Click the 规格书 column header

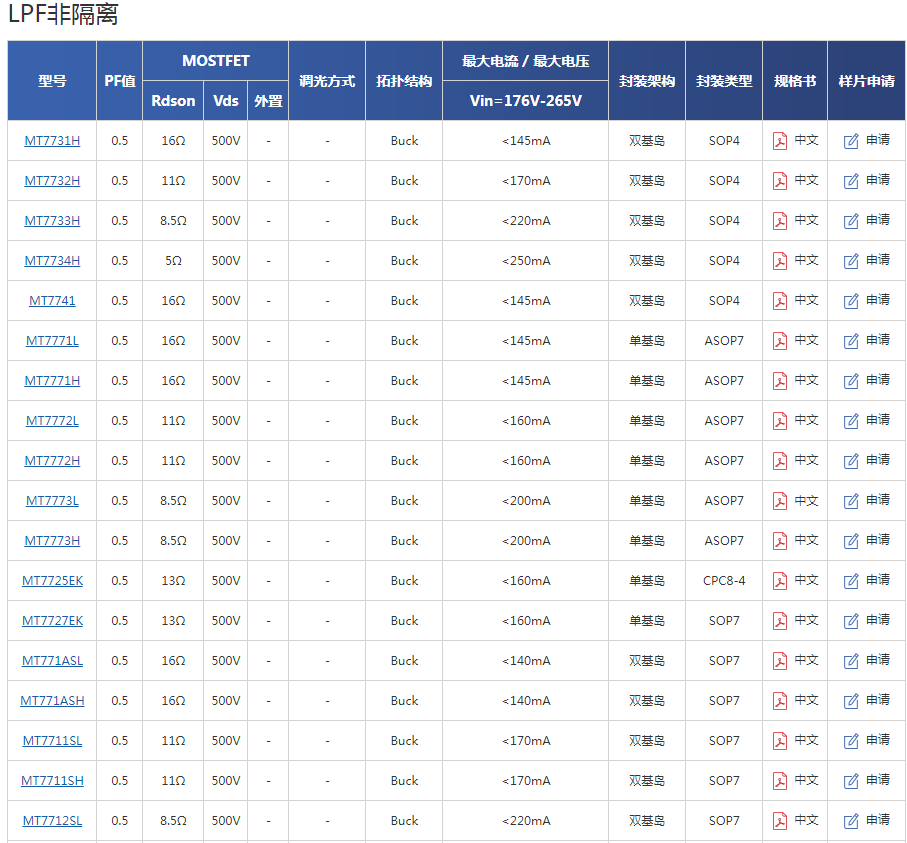click(794, 81)
